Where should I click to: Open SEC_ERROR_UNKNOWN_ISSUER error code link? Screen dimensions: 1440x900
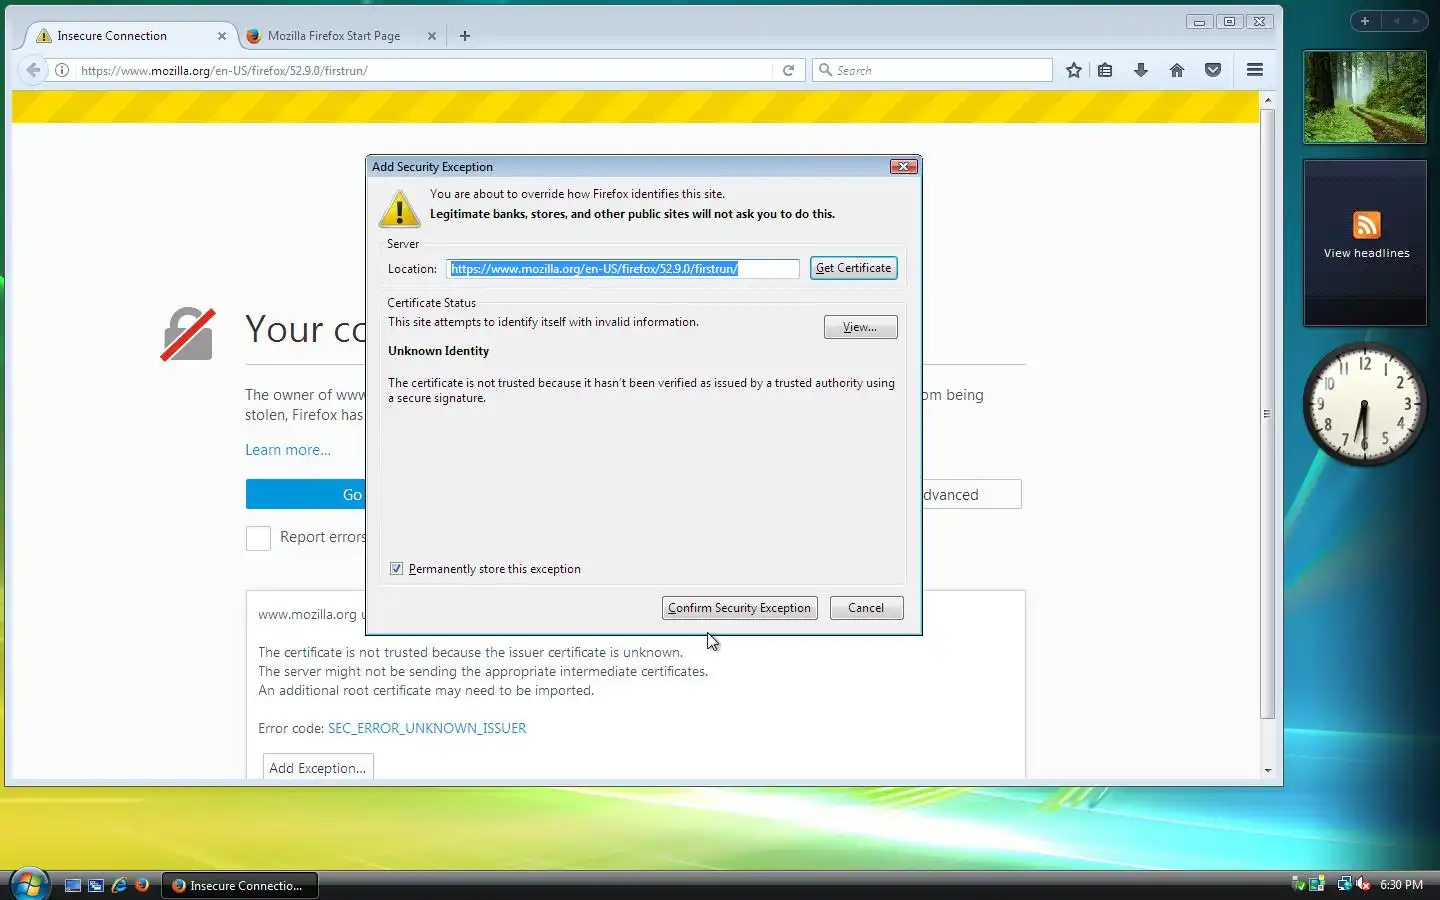point(427,728)
